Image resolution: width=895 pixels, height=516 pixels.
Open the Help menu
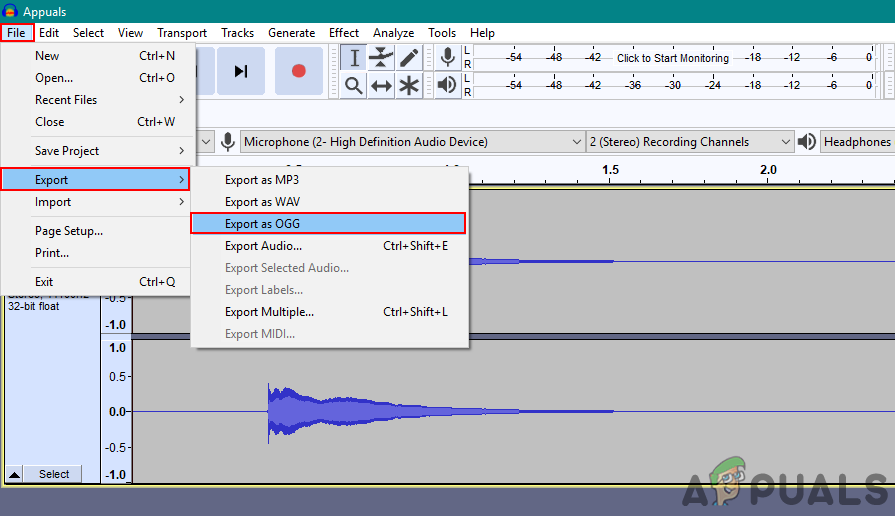482,33
